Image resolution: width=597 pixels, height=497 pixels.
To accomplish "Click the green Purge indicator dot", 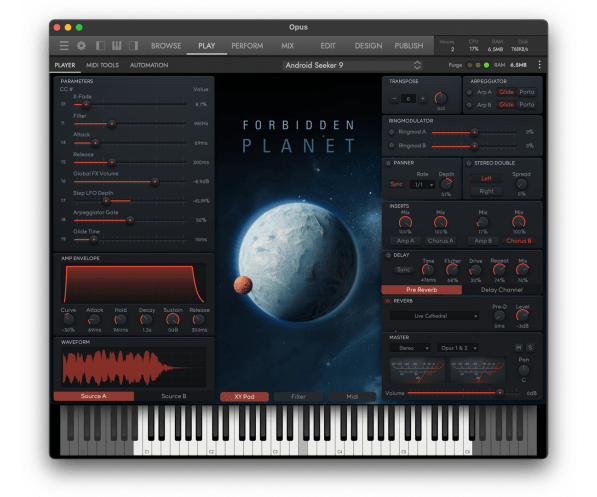I will pos(487,65).
